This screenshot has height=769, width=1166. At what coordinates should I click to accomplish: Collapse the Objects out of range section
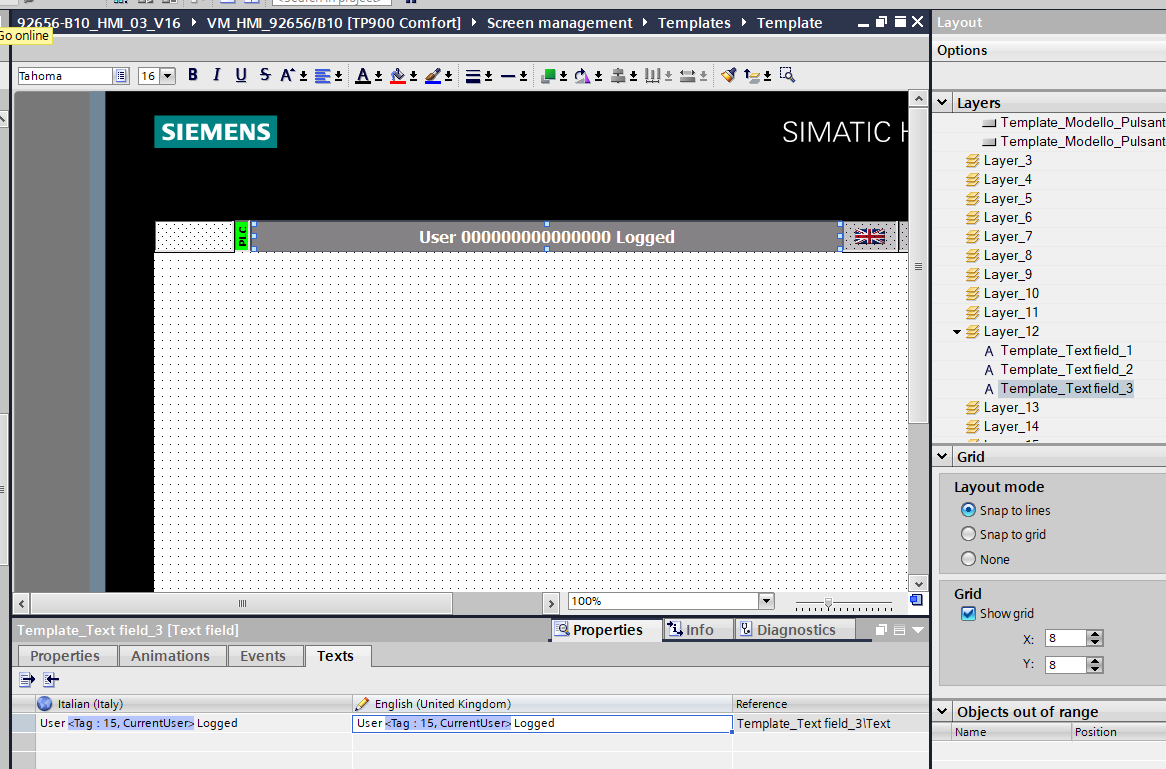pos(942,711)
